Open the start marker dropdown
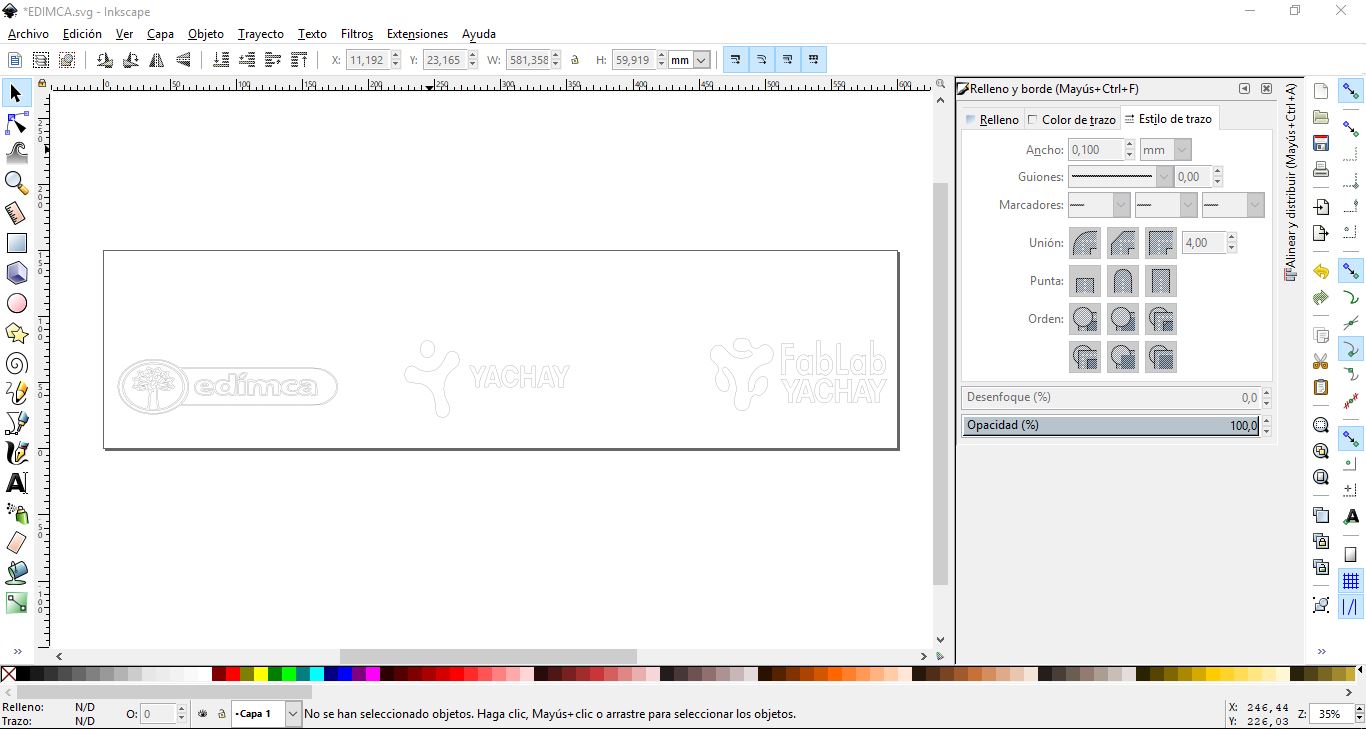Viewport: 1366px width, 729px height. click(x=1098, y=205)
